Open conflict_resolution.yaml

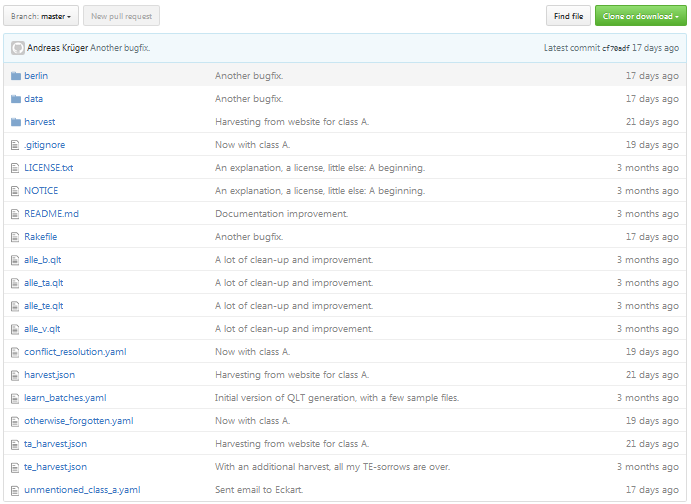[x=75, y=352]
